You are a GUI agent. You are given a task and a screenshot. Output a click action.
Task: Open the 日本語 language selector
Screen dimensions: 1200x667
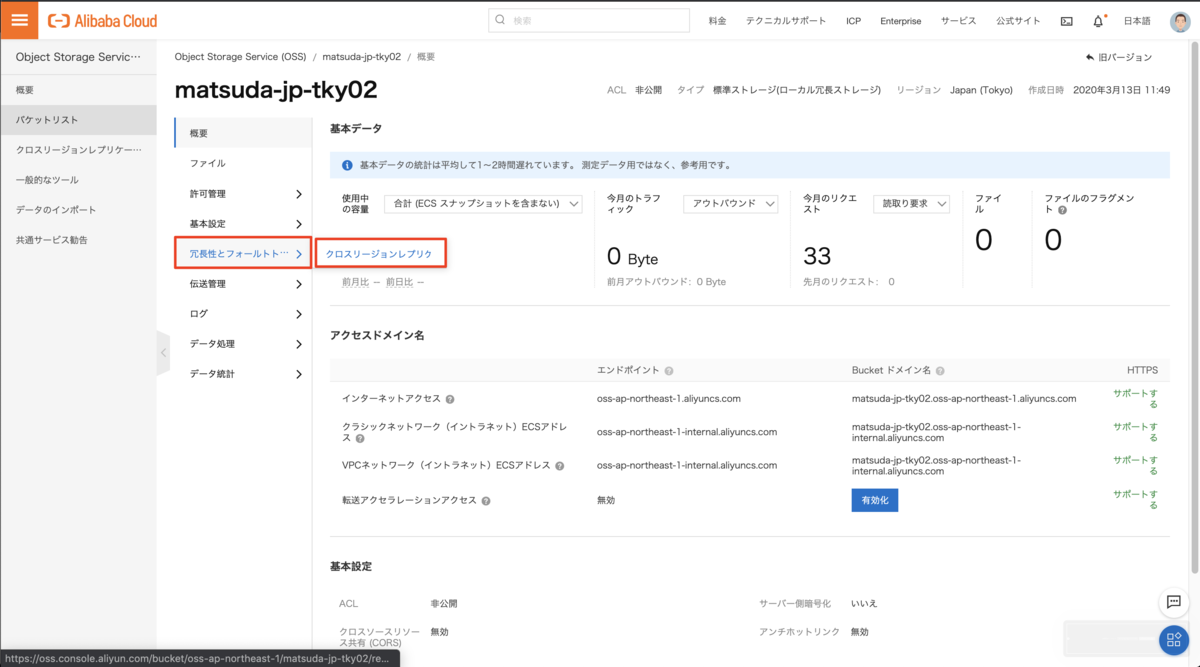coord(1137,21)
